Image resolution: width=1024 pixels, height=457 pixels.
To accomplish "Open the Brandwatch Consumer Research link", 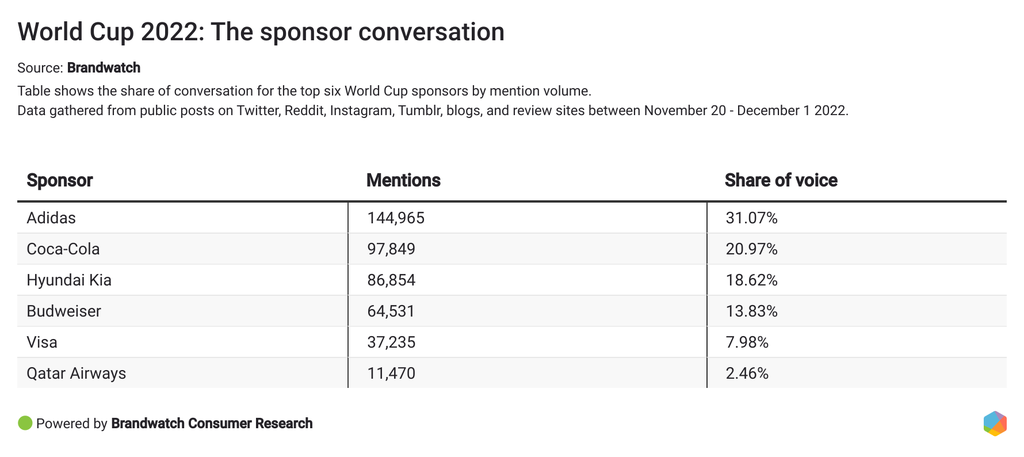I will [212, 423].
